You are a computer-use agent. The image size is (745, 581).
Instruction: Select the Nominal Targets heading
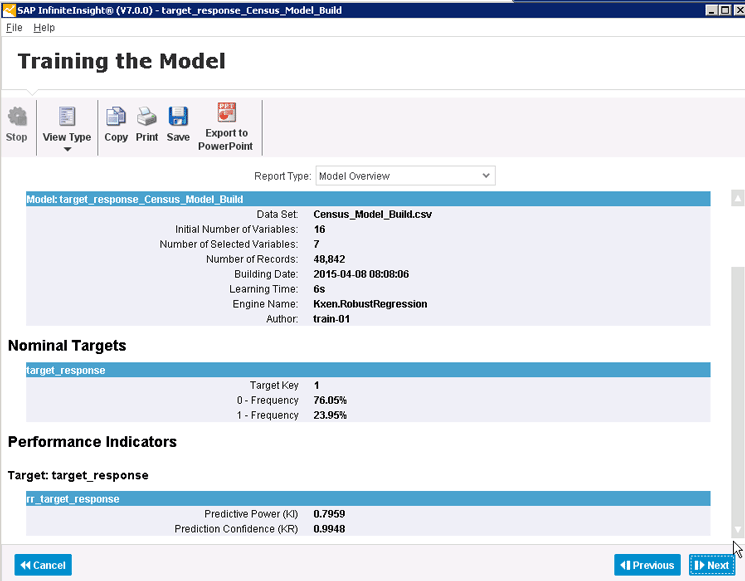[x=67, y=345]
